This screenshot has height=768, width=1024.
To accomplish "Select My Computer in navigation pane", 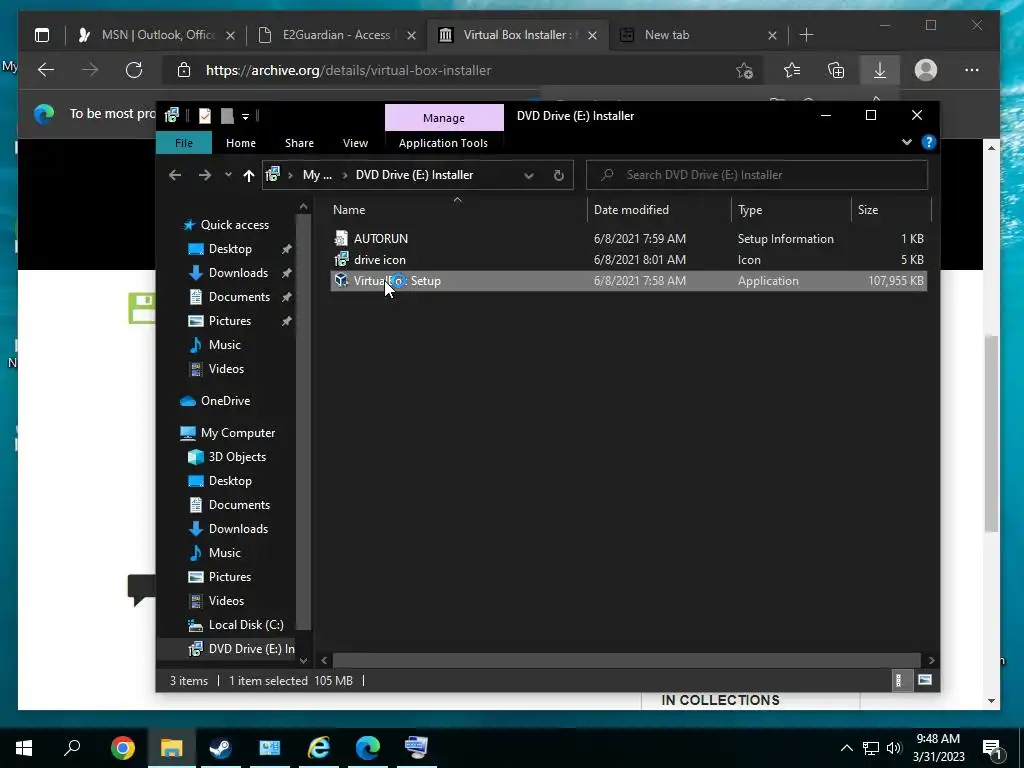I will [x=238, y=433].
